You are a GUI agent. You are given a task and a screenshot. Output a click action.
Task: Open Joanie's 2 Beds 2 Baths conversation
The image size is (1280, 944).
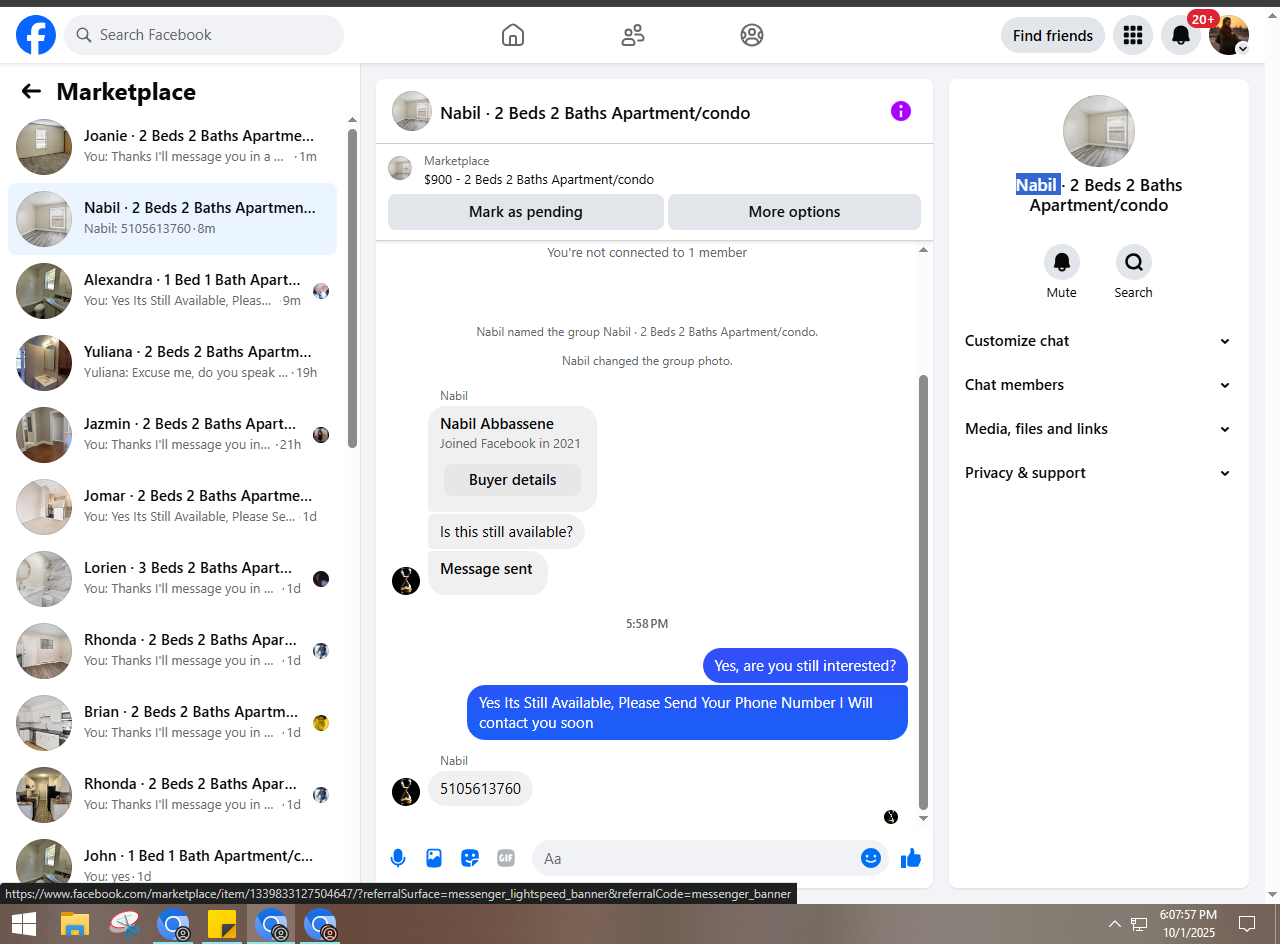172,147
